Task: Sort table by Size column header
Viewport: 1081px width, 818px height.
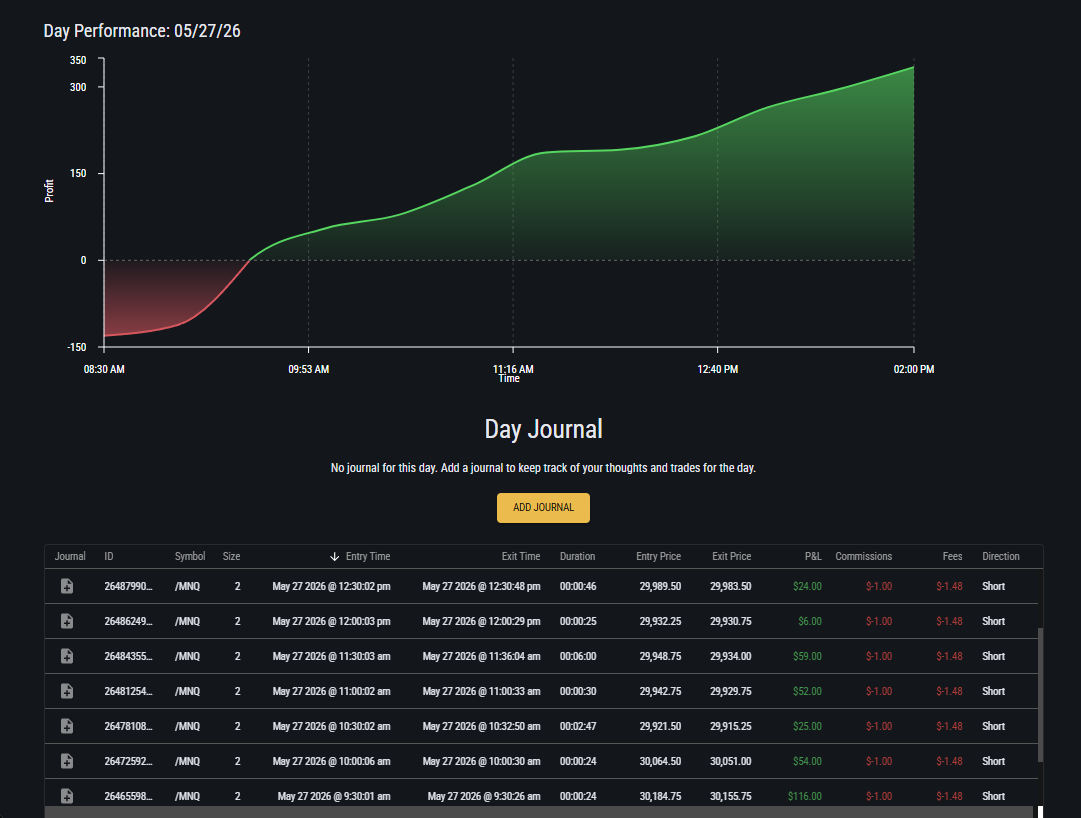Action: (x=231, y=556)
